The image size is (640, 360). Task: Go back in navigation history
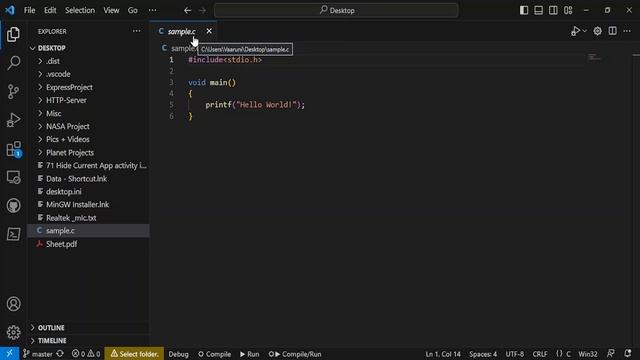tap(187, 10)
